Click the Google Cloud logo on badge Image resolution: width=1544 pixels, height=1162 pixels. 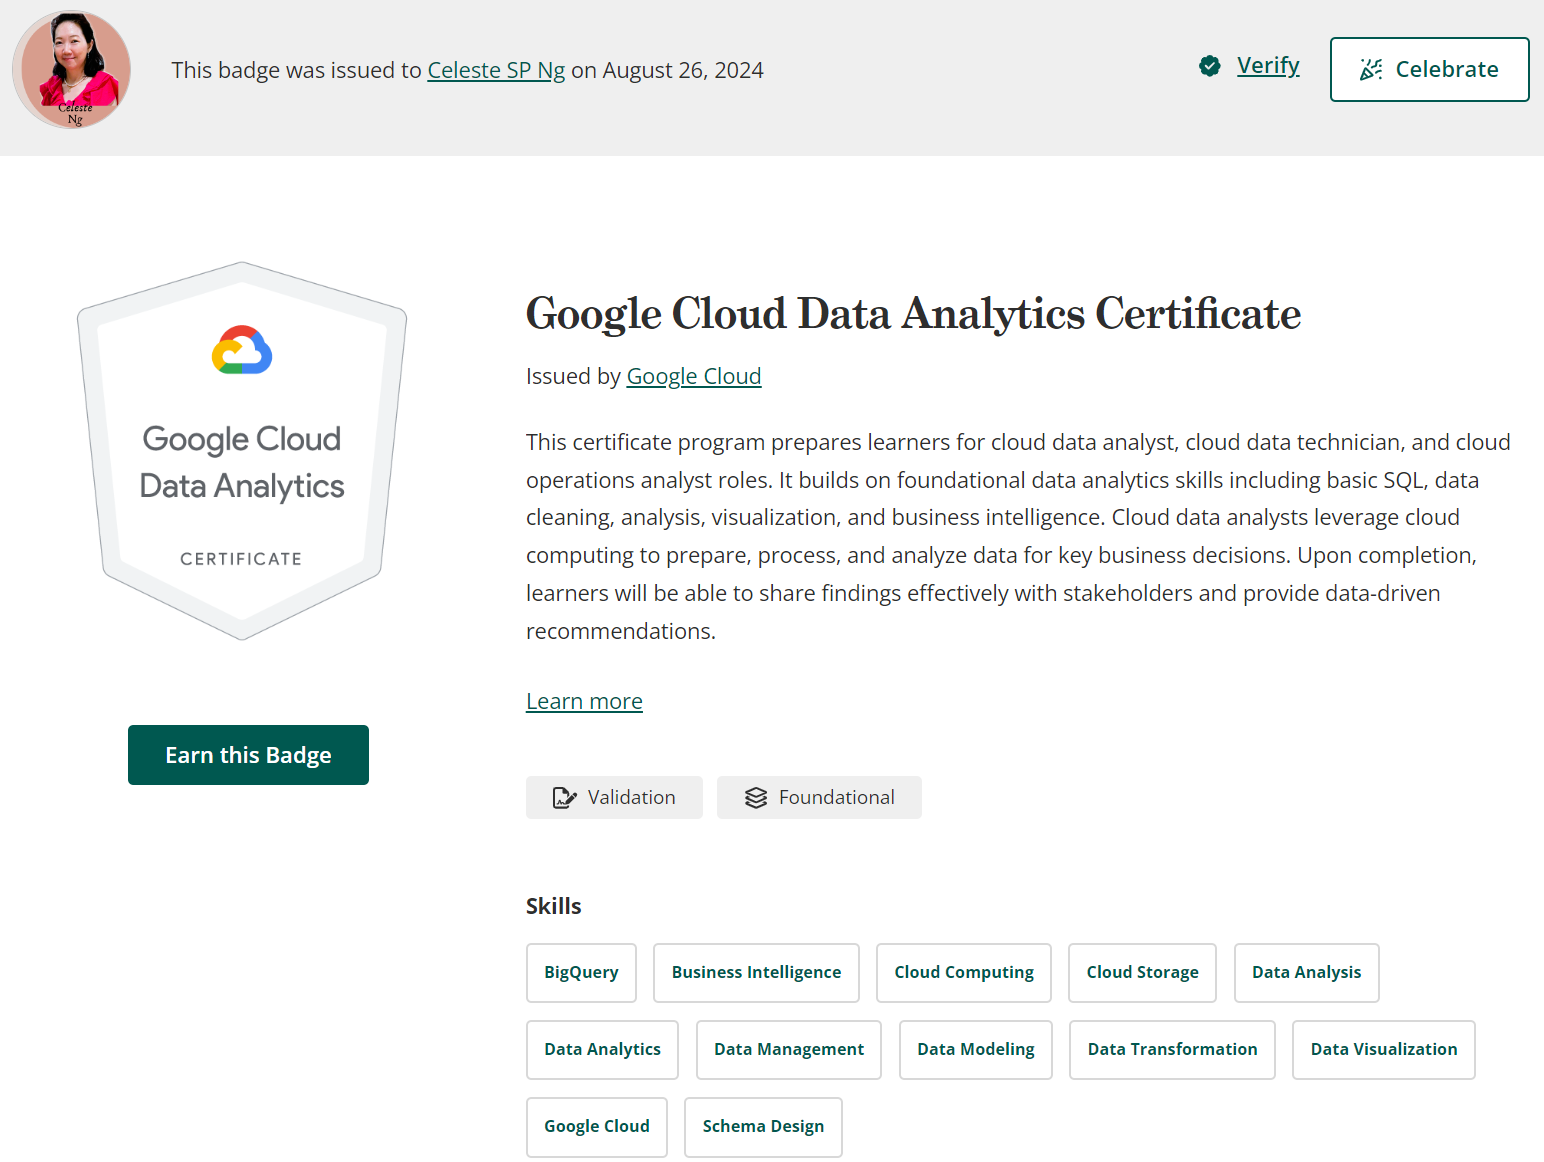(x=242, y=350)
